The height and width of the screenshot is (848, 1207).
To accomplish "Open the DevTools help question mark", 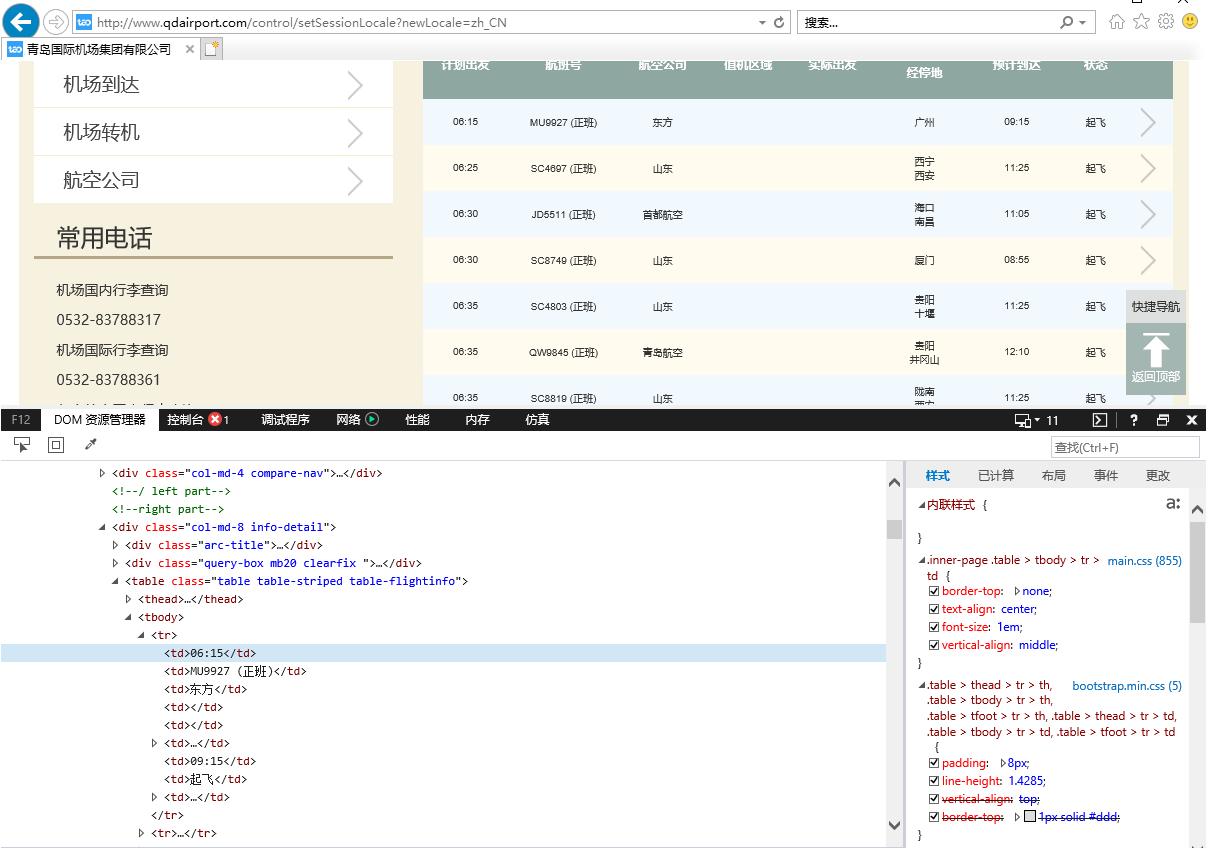I will point(1133,420).
